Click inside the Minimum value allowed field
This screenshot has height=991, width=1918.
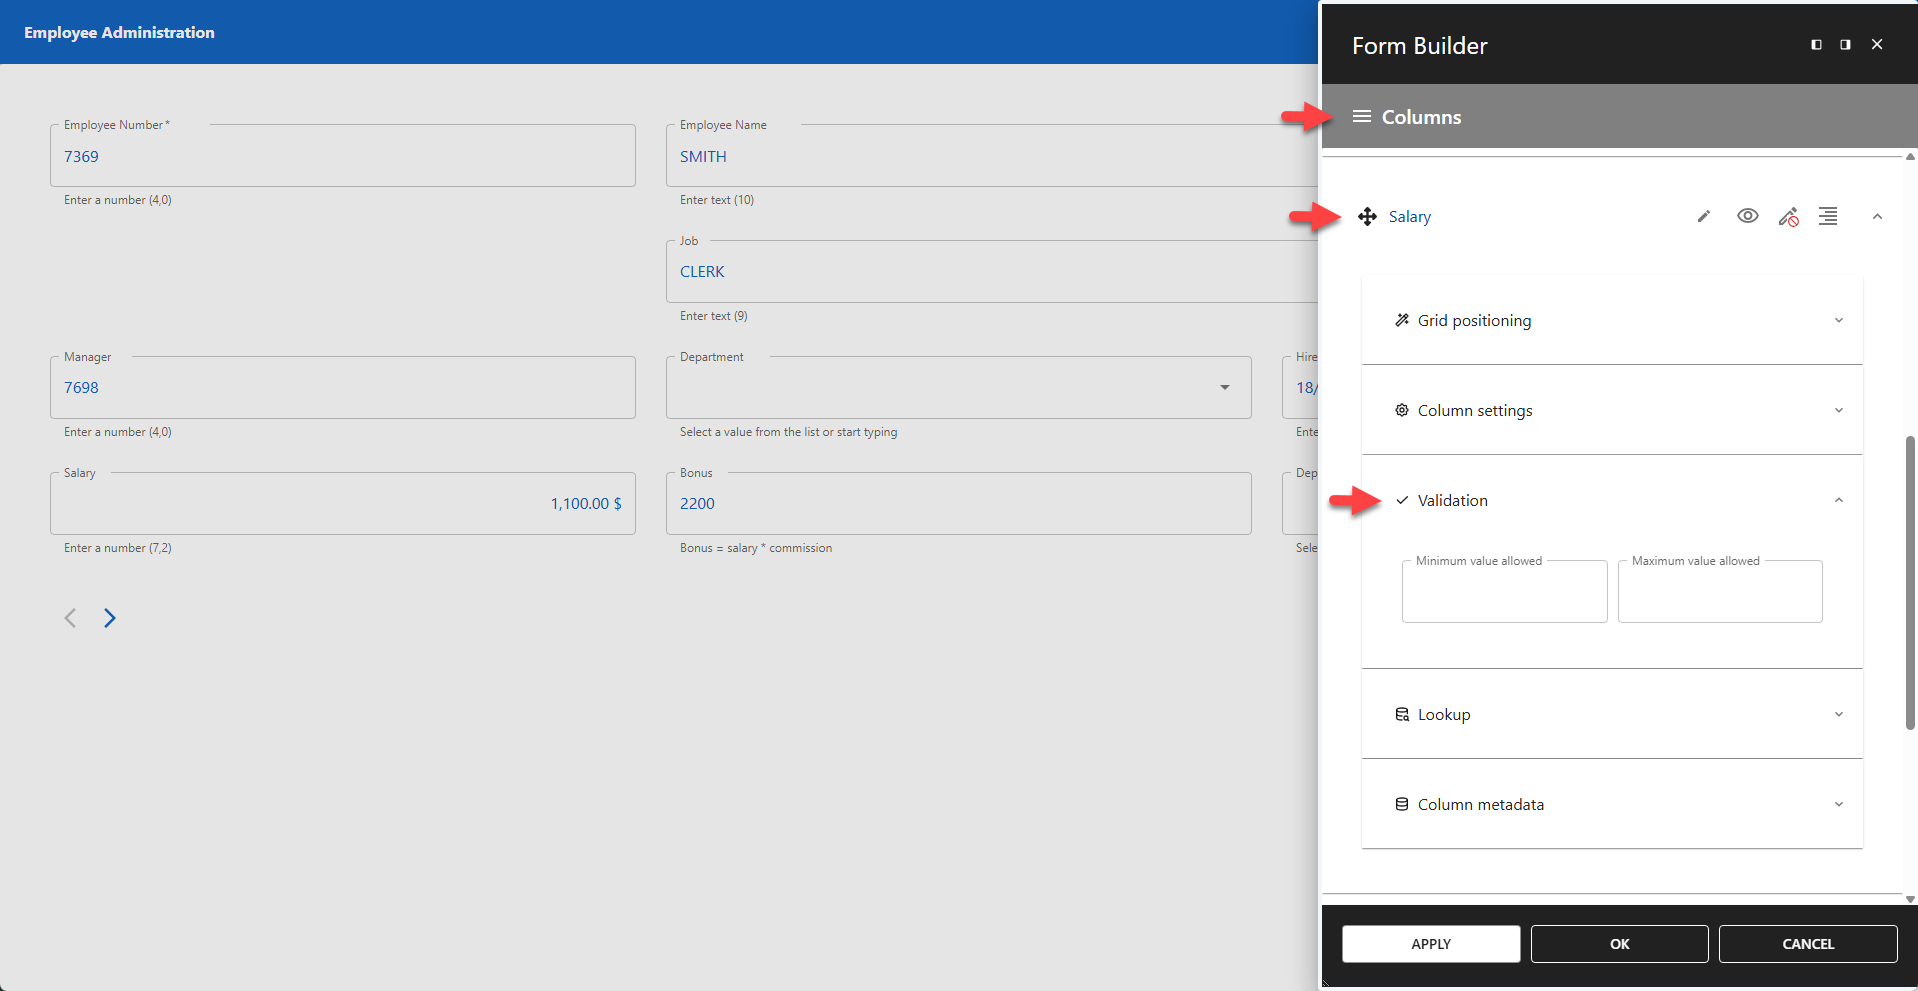pos(1503,591)
